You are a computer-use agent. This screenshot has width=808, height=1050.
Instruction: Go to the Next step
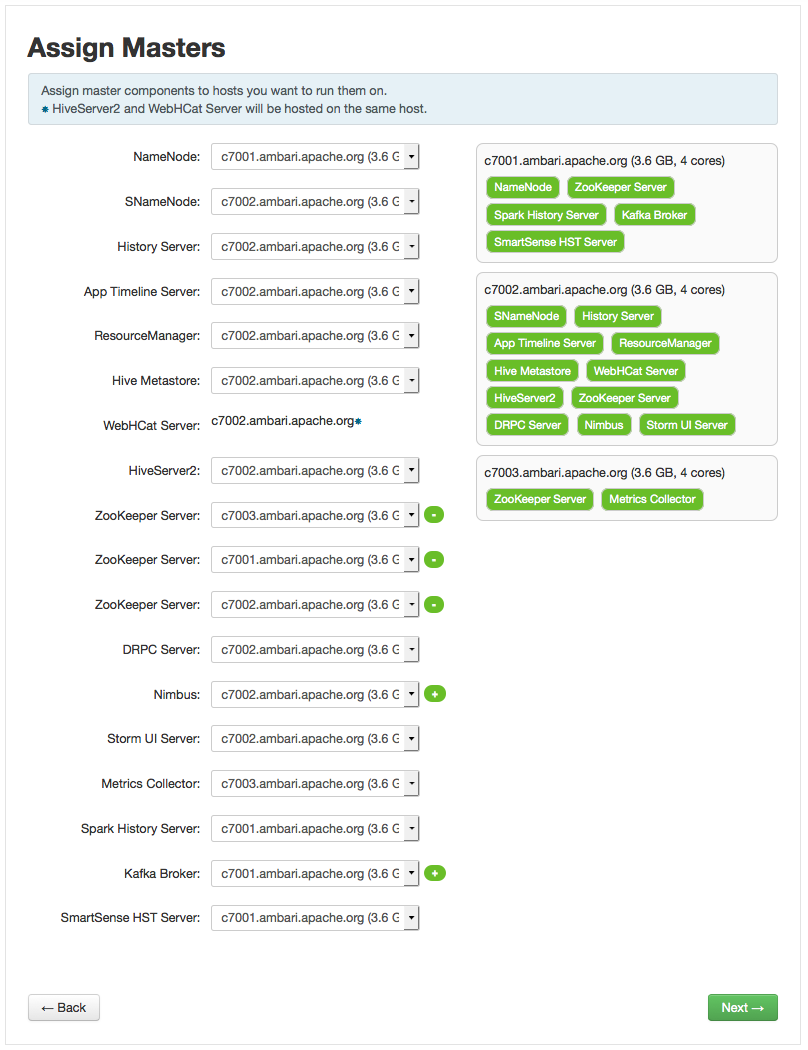pos(742,1007)
